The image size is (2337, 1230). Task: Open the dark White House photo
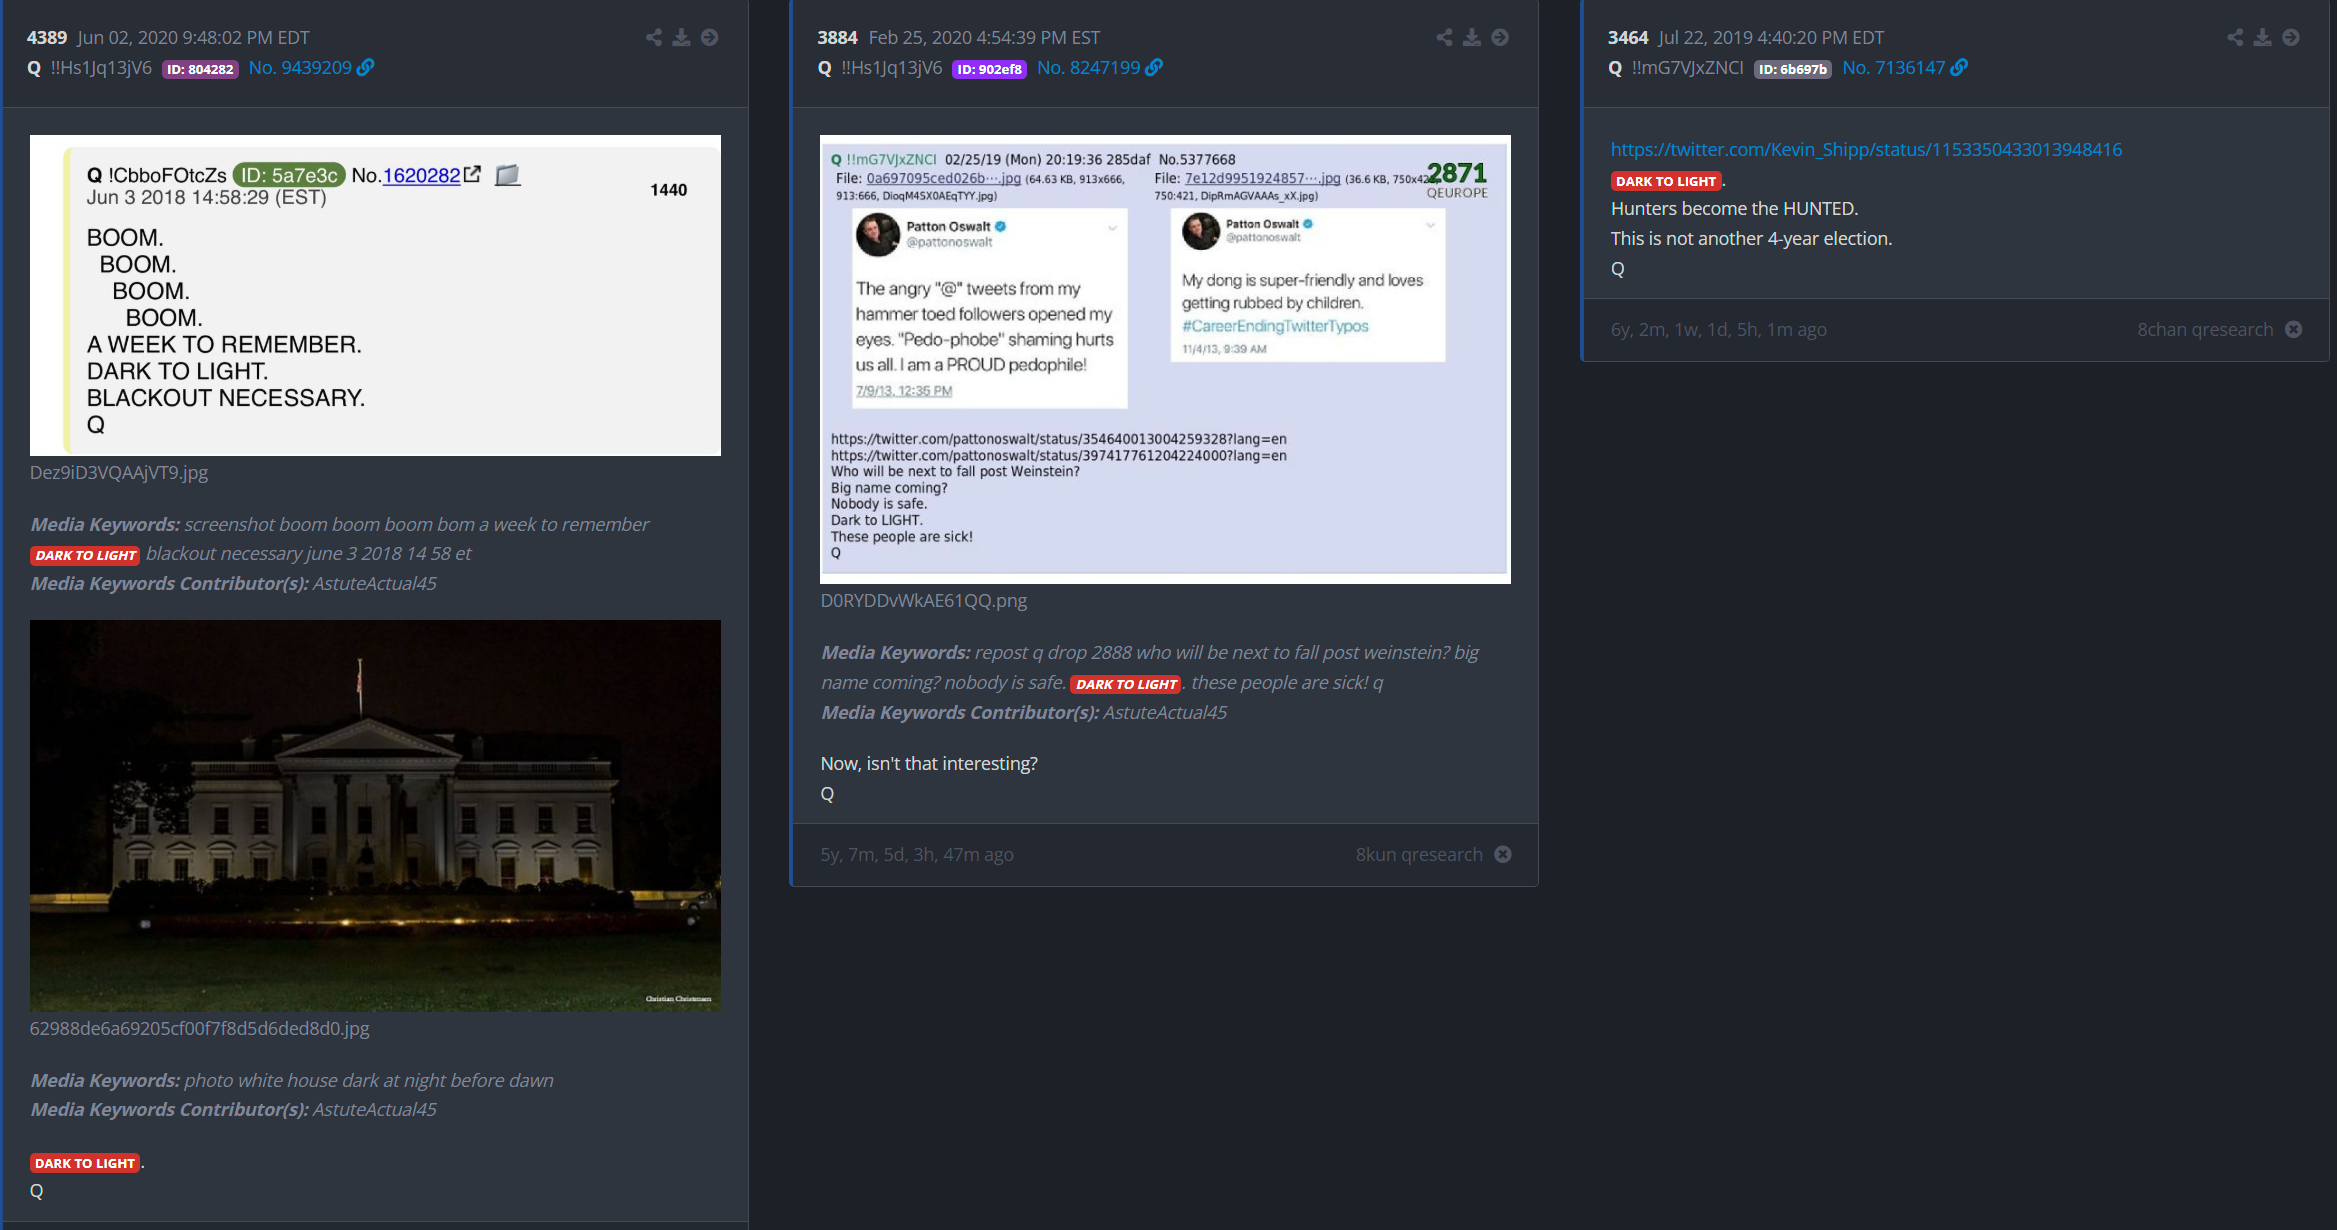point(375,815)
